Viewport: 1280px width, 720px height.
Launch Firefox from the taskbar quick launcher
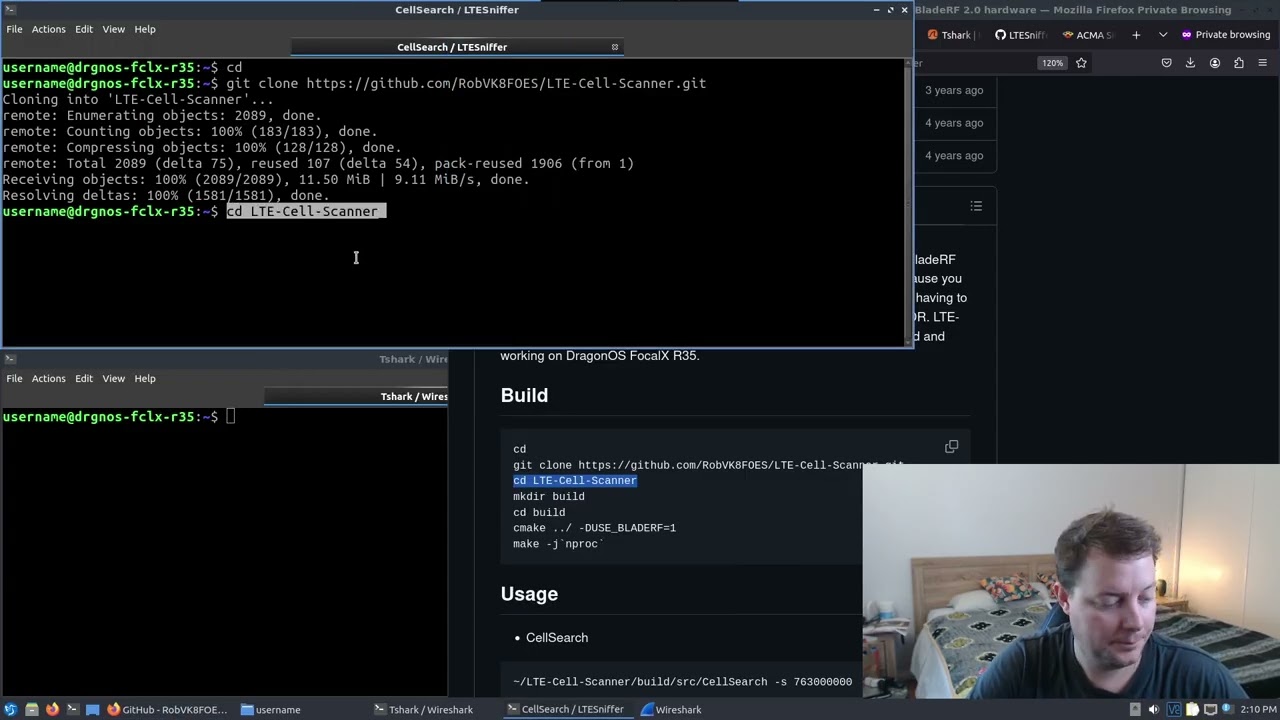tap(52, 710)
